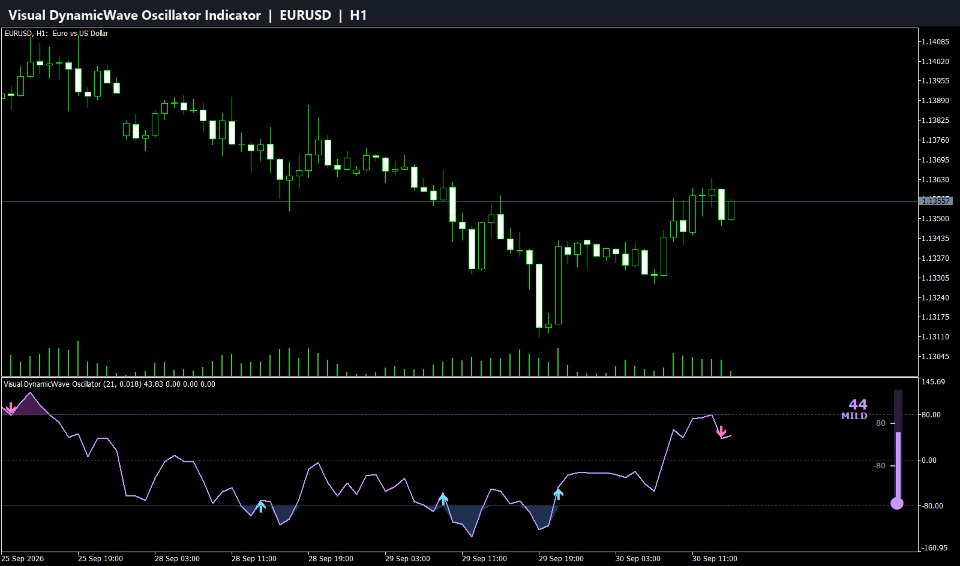The width and height of the screenshot is (960, 566).
Task: Click the 1.13240 price level
Action: (x=936, y=298)
